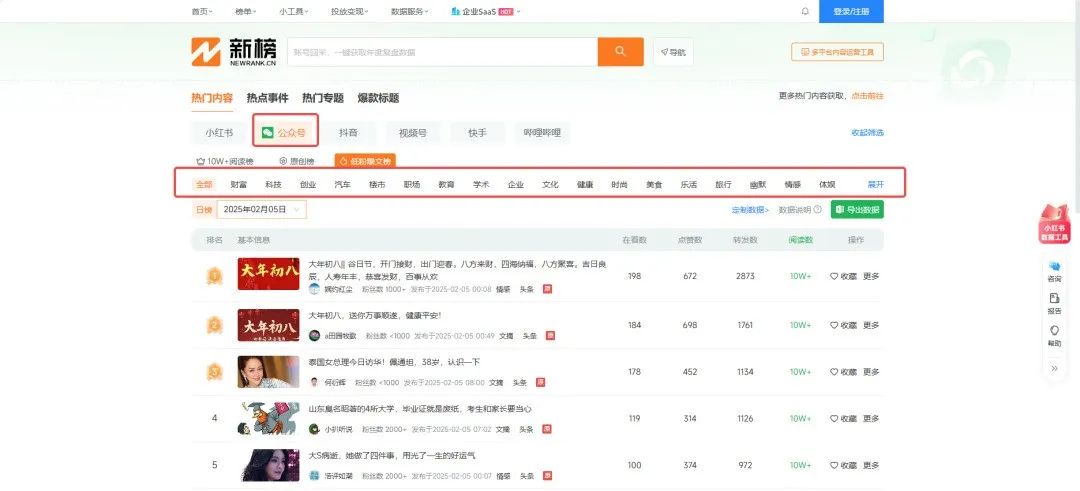
Task: Click 数据说明 help question icon
Action: click(x=818, y=209)
